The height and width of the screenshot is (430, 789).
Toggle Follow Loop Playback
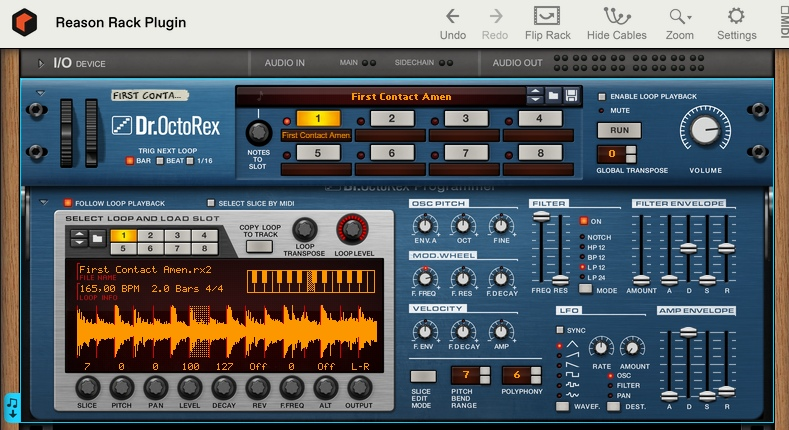67,203
